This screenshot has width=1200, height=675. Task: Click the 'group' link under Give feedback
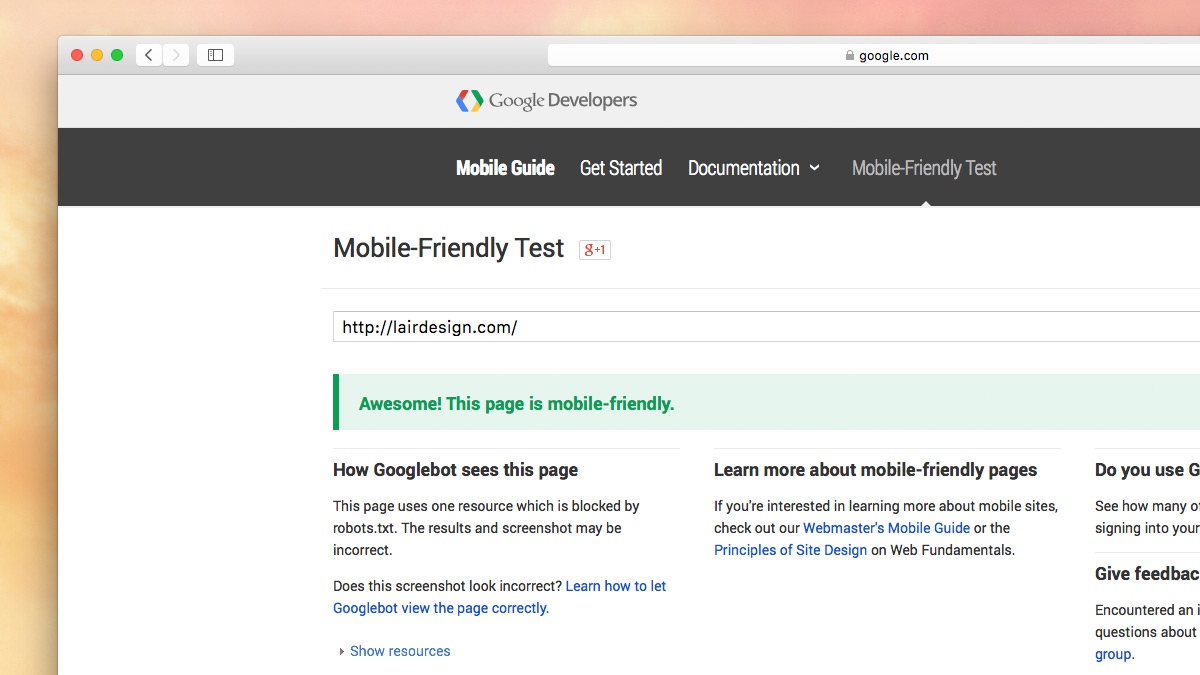(1113, 654)
